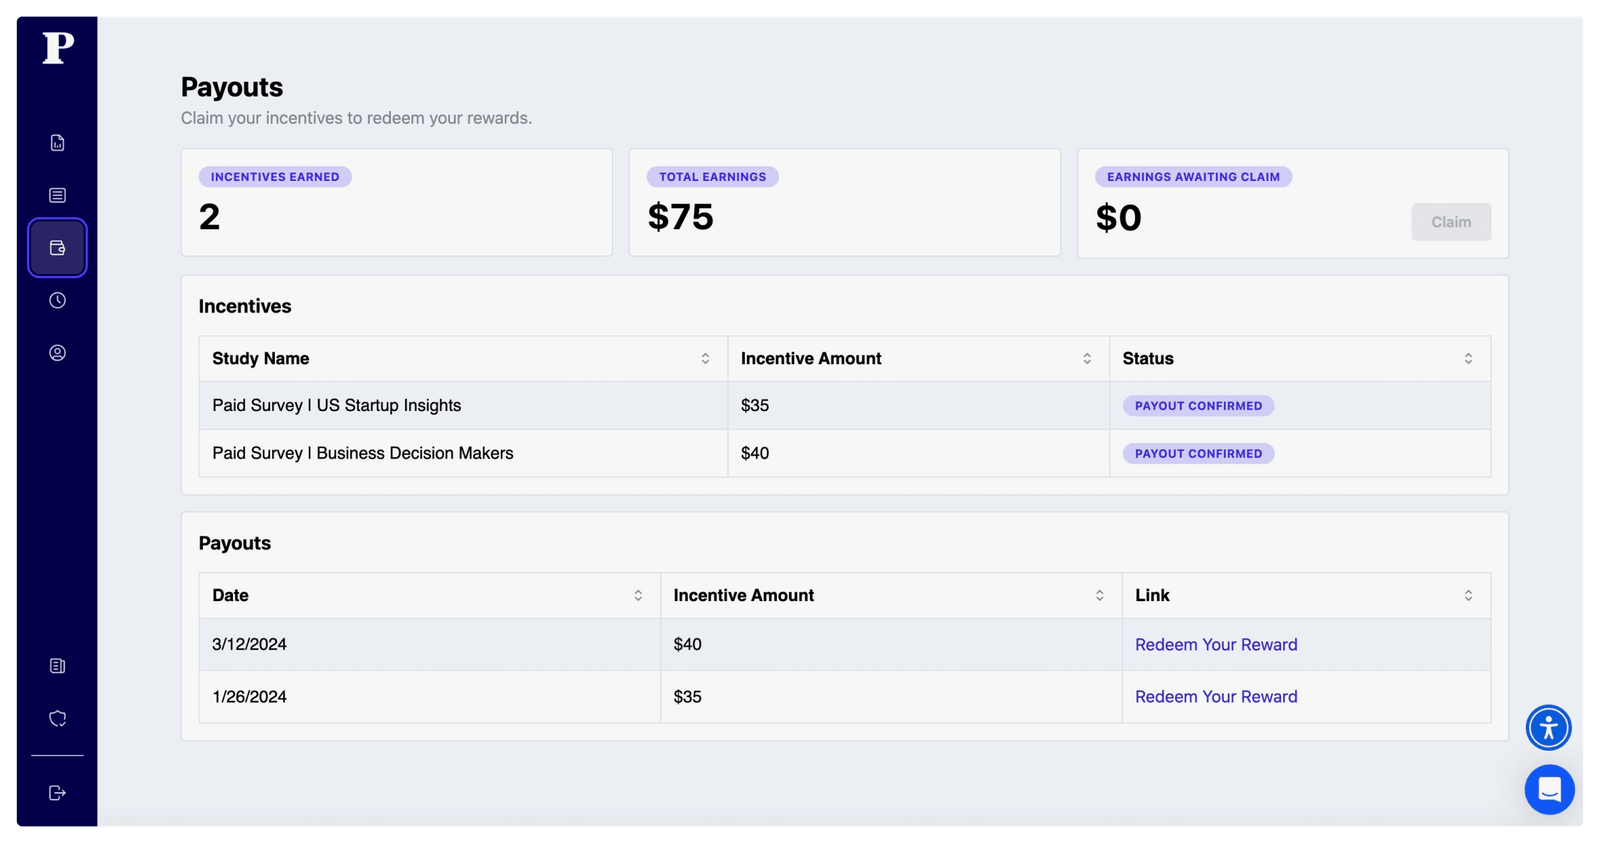Click the Incentives Earned badge
This screenshot has width=1600, height=843.
click(275, 177)
